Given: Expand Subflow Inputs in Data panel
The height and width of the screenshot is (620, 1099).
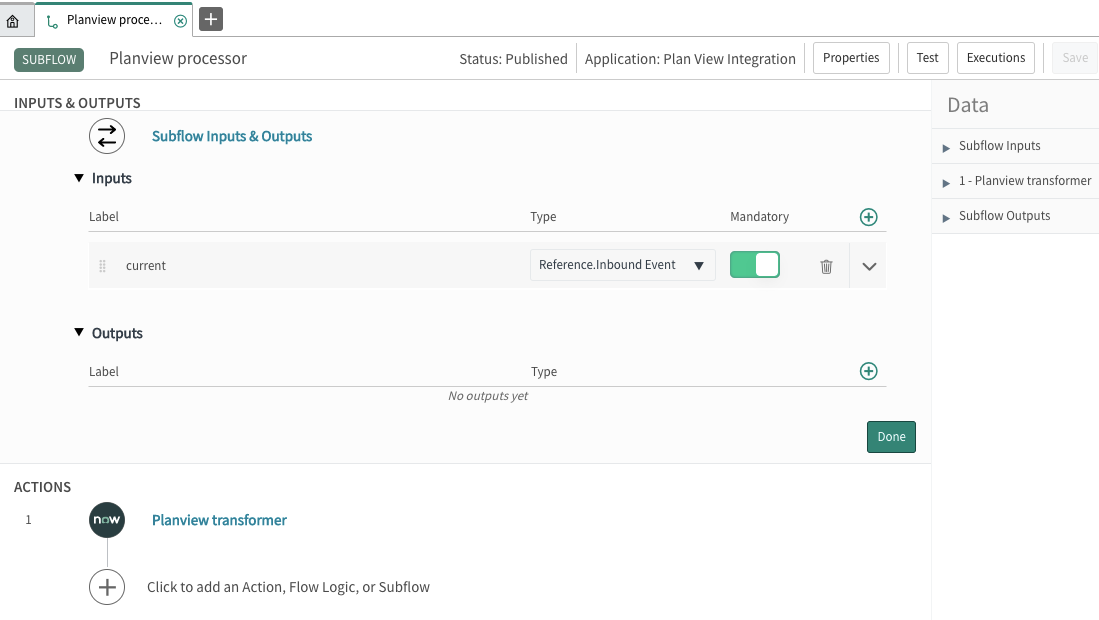Looking at the screenshot, I should (x=946, y=147).
